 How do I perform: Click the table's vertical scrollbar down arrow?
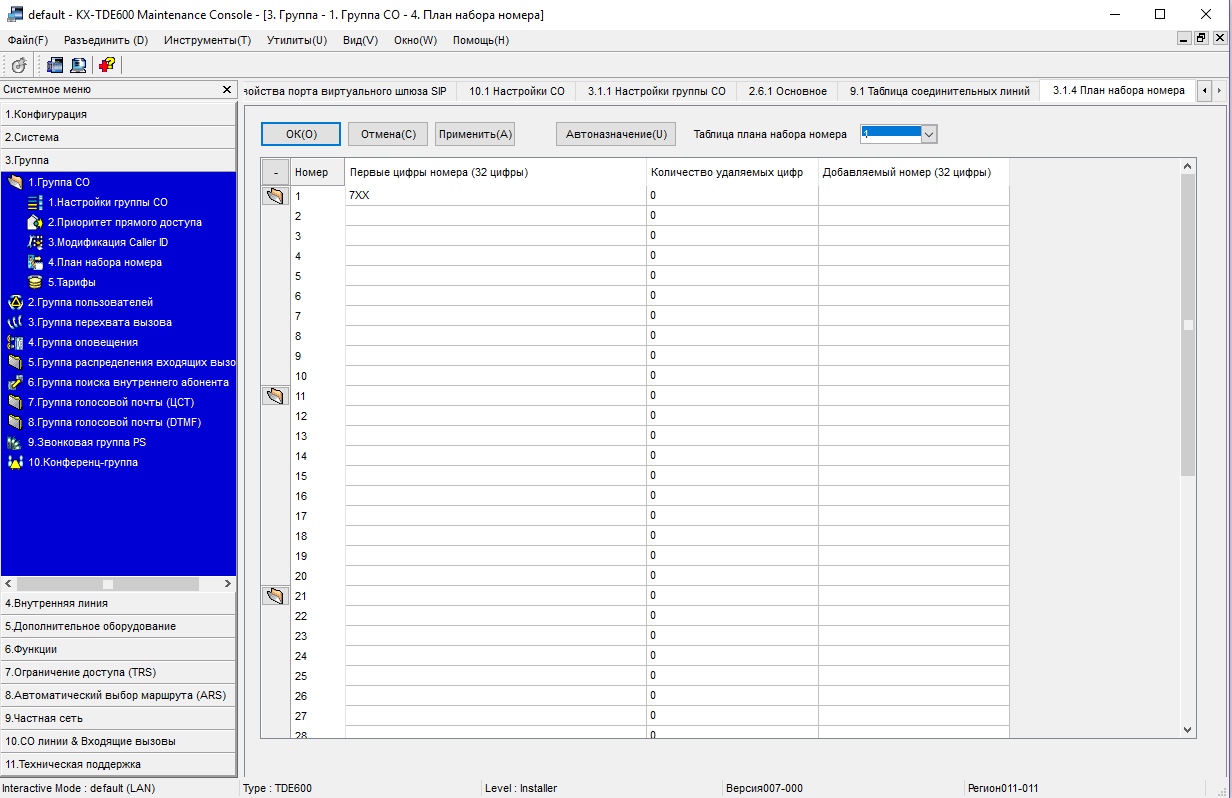coord(1188,730)
